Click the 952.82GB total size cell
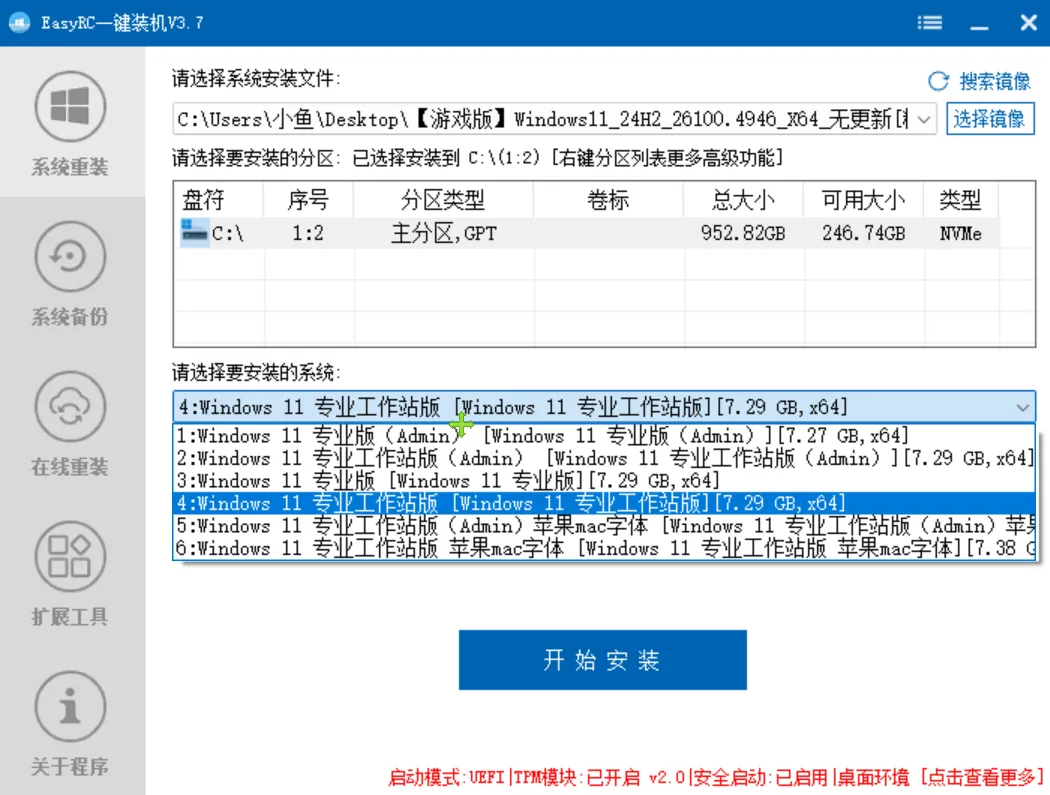1050x795 pixels. [743, 233]
